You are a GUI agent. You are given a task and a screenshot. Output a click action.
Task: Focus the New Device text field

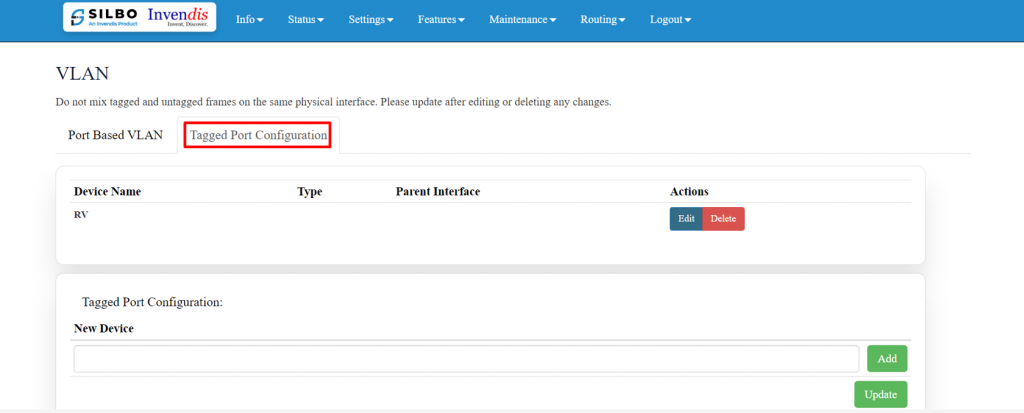pyautogui.click(x=466, y=359)
